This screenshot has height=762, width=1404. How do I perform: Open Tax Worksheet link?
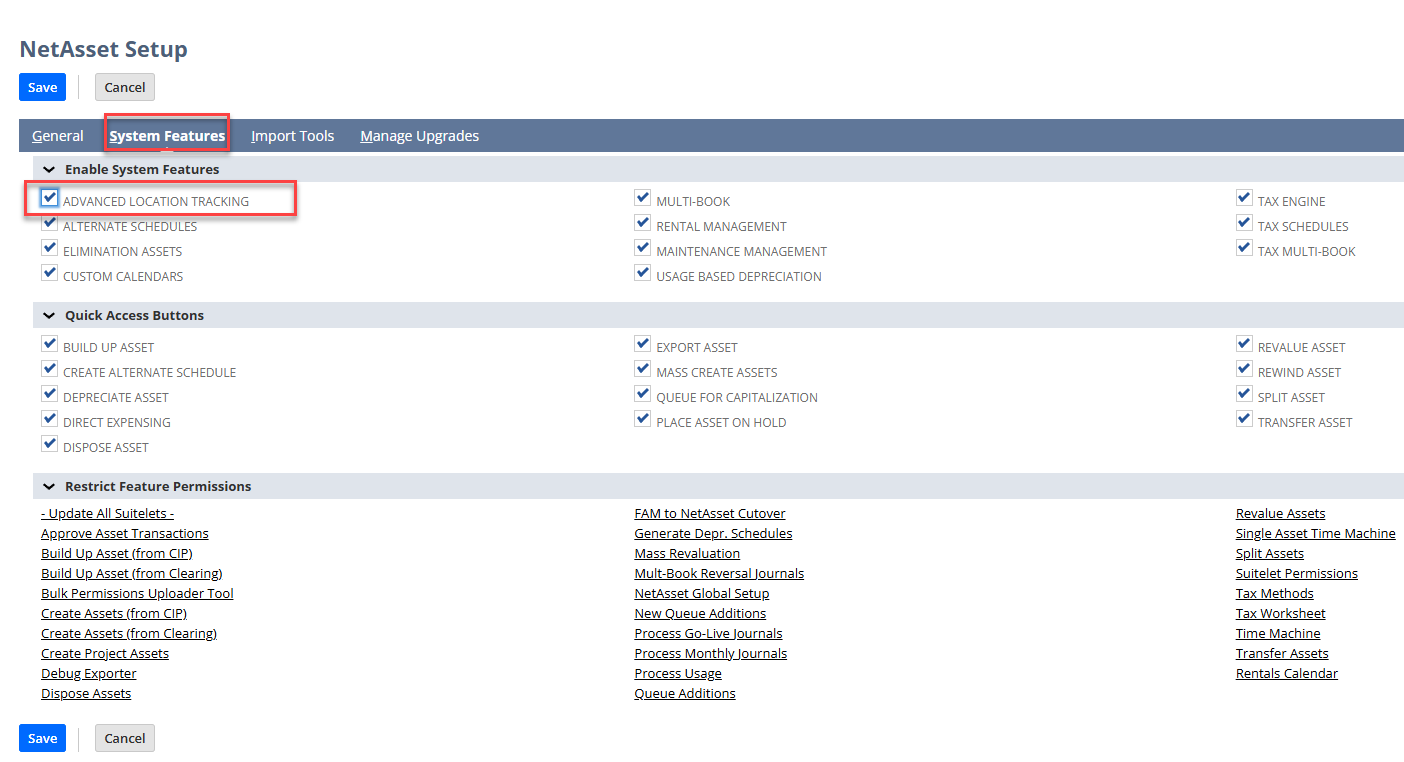tap(1280, 613)
